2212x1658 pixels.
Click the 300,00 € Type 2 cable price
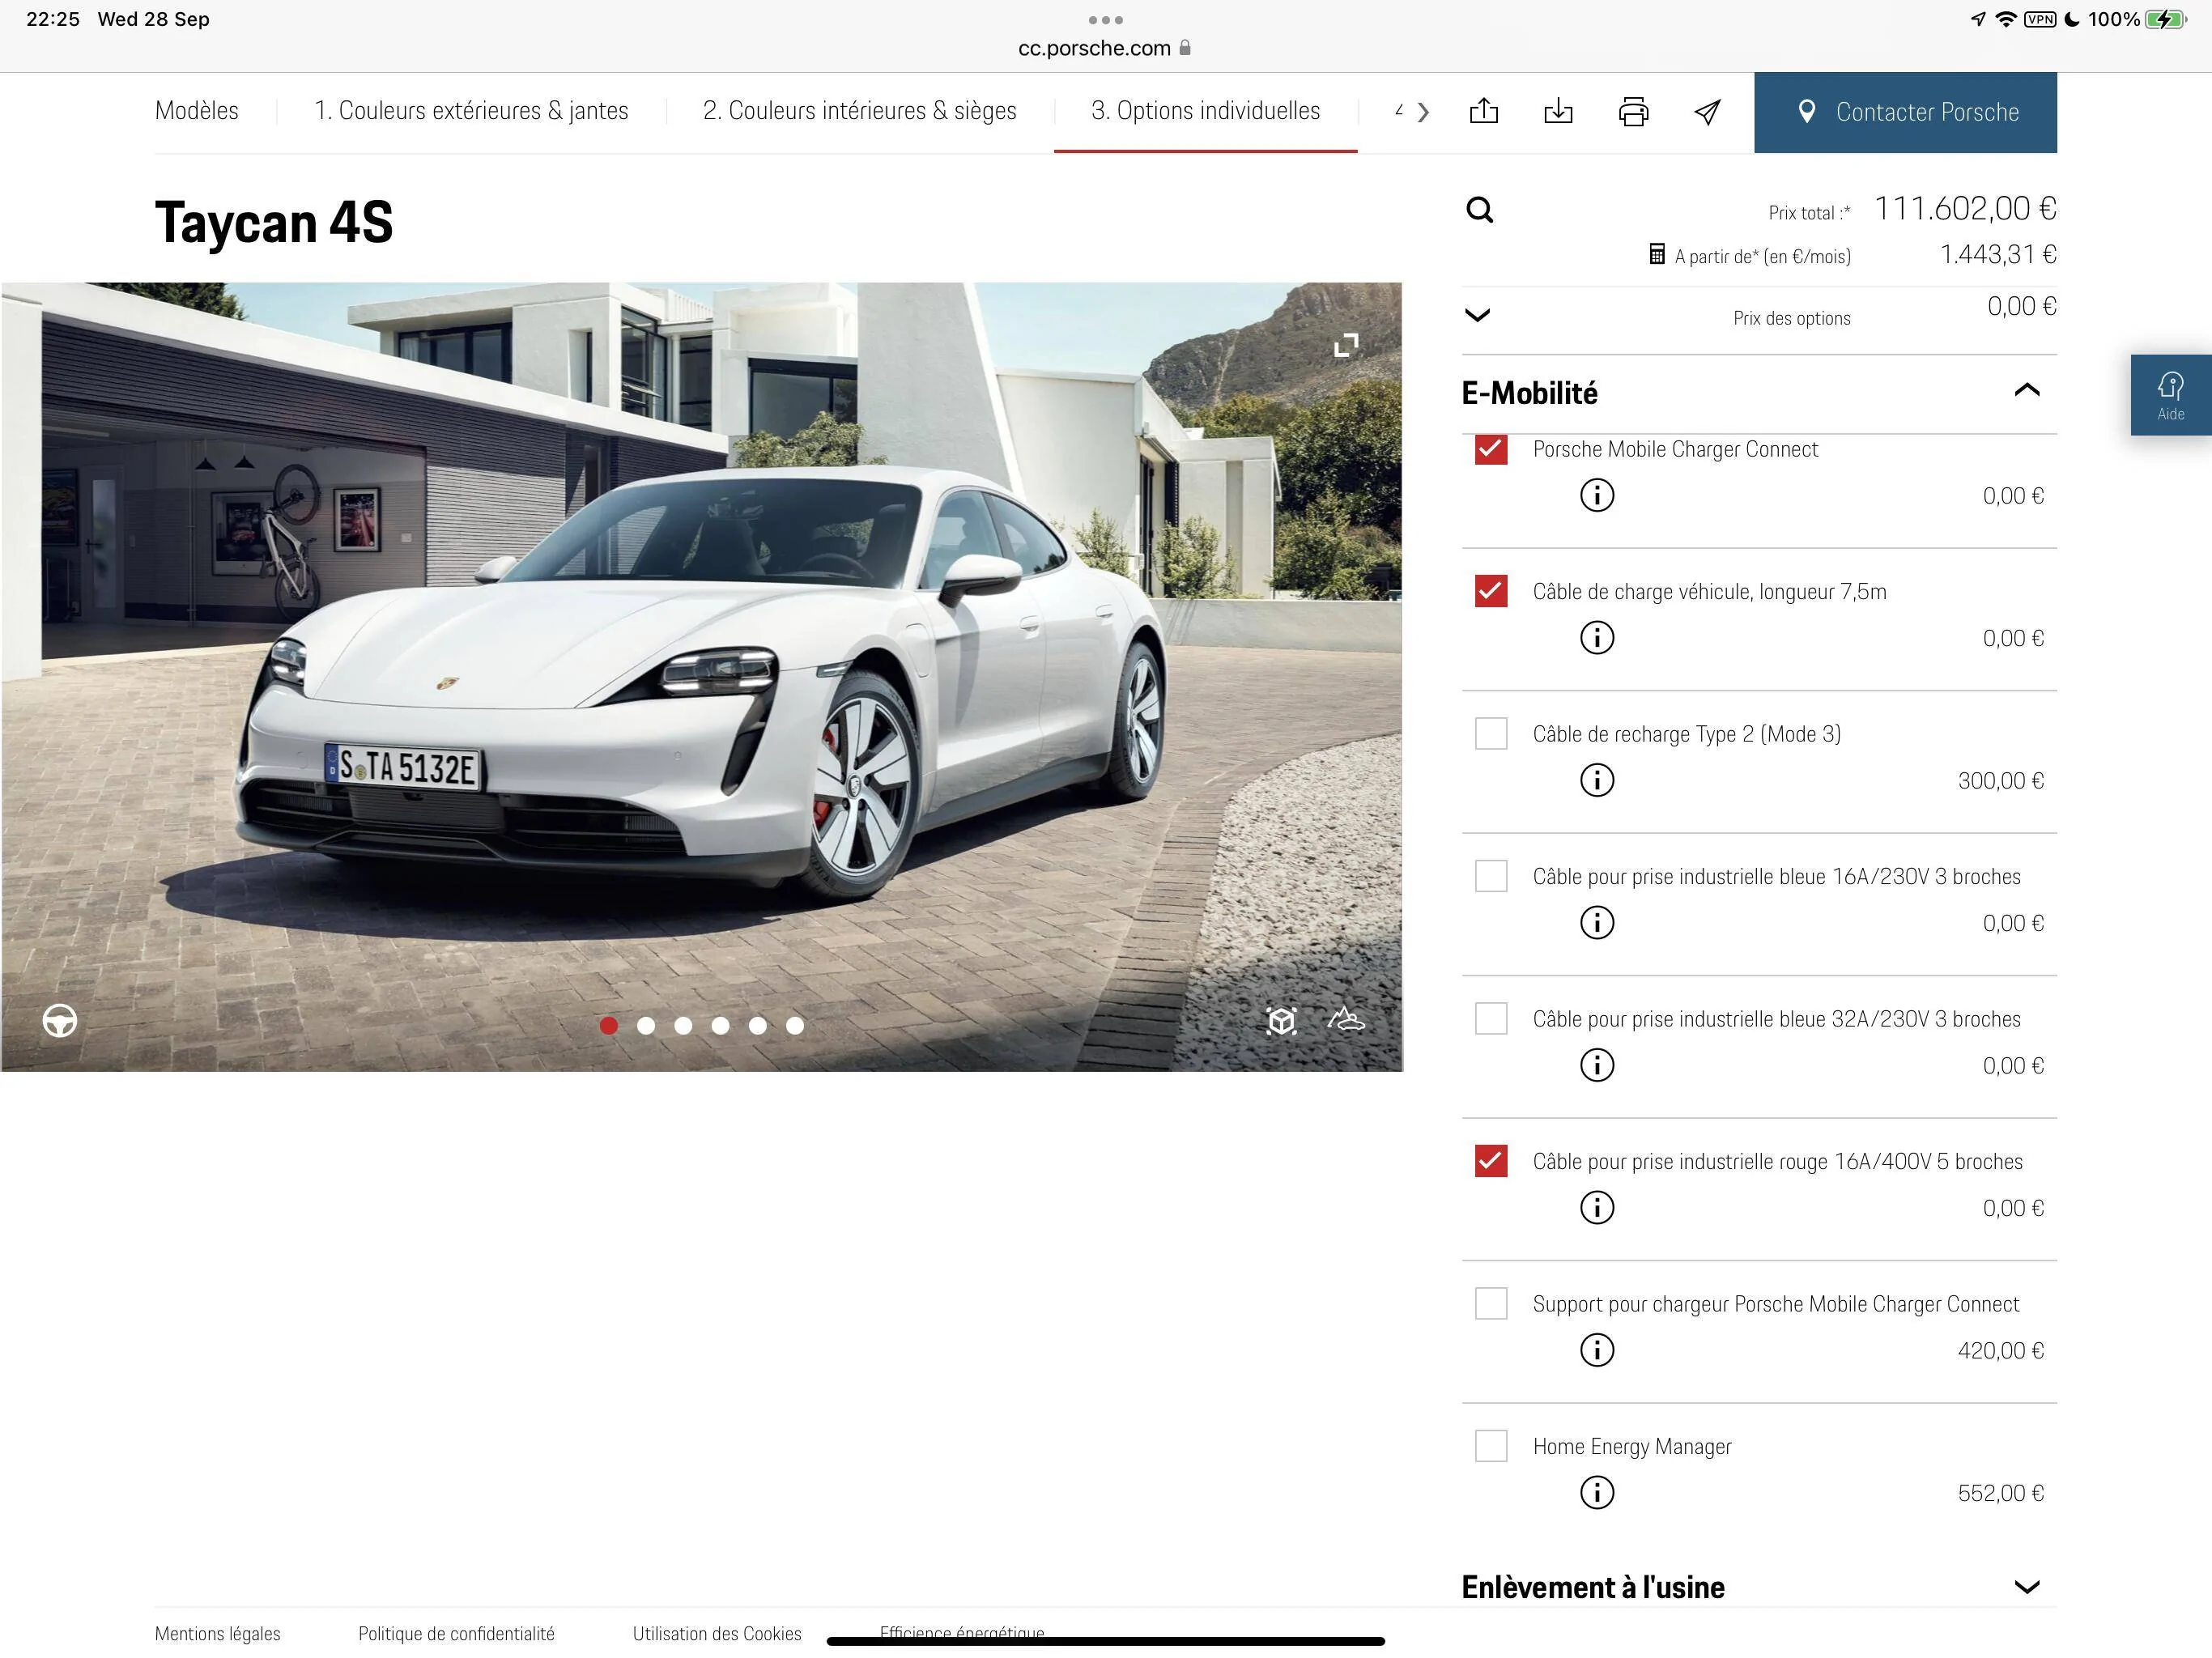pyautogui.click(x=2000, y=781)
